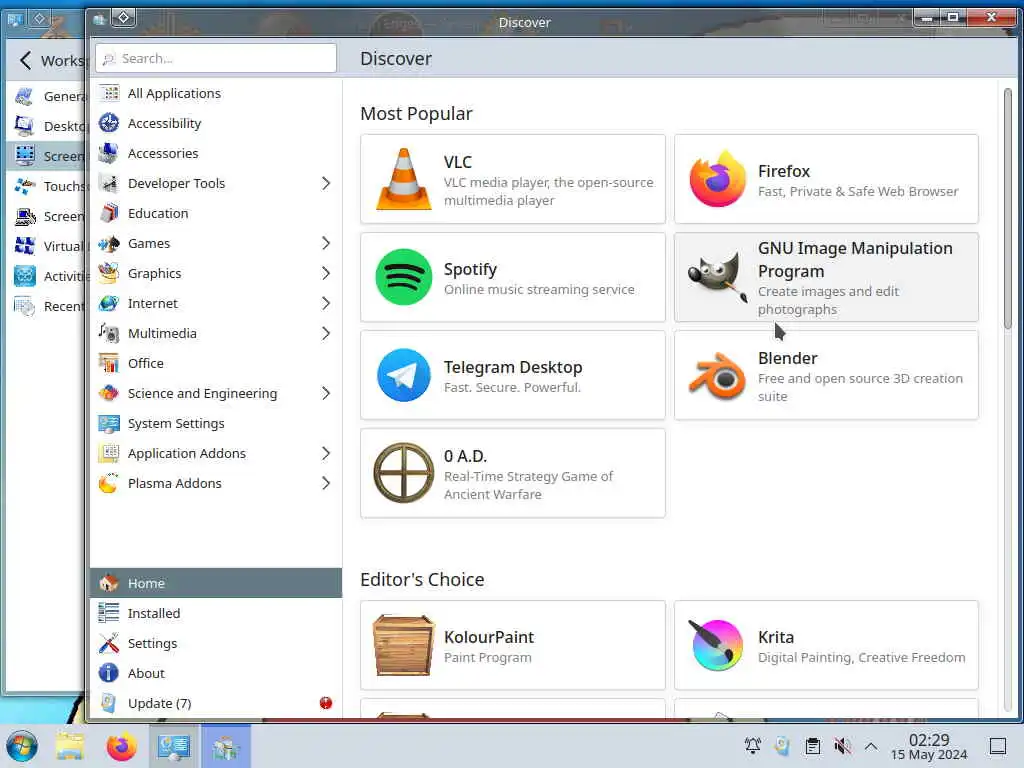Click the KolourPaint box icon

(x=404, y=645)
